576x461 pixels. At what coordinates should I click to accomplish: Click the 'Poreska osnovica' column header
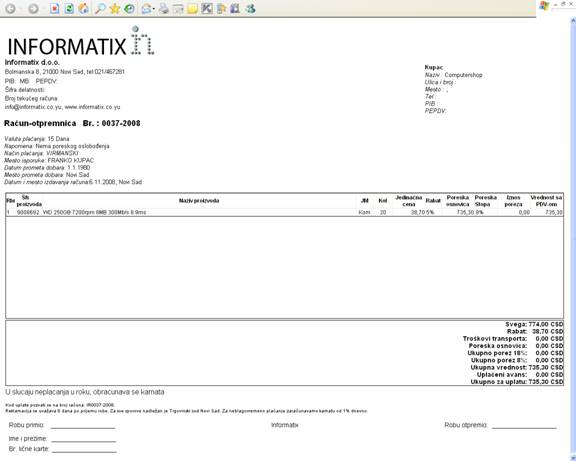458,201
